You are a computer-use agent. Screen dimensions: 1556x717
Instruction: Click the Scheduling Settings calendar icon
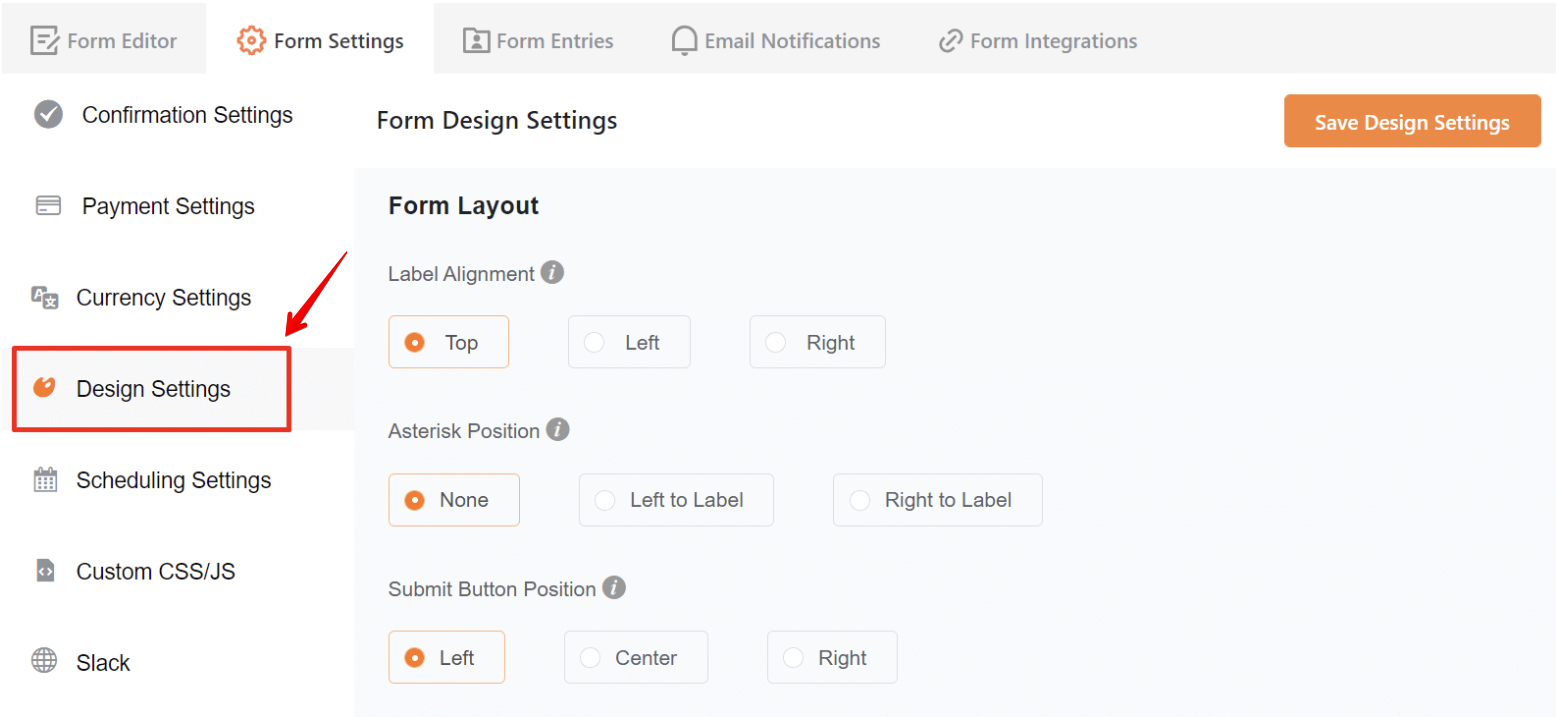tap(45, 480)
